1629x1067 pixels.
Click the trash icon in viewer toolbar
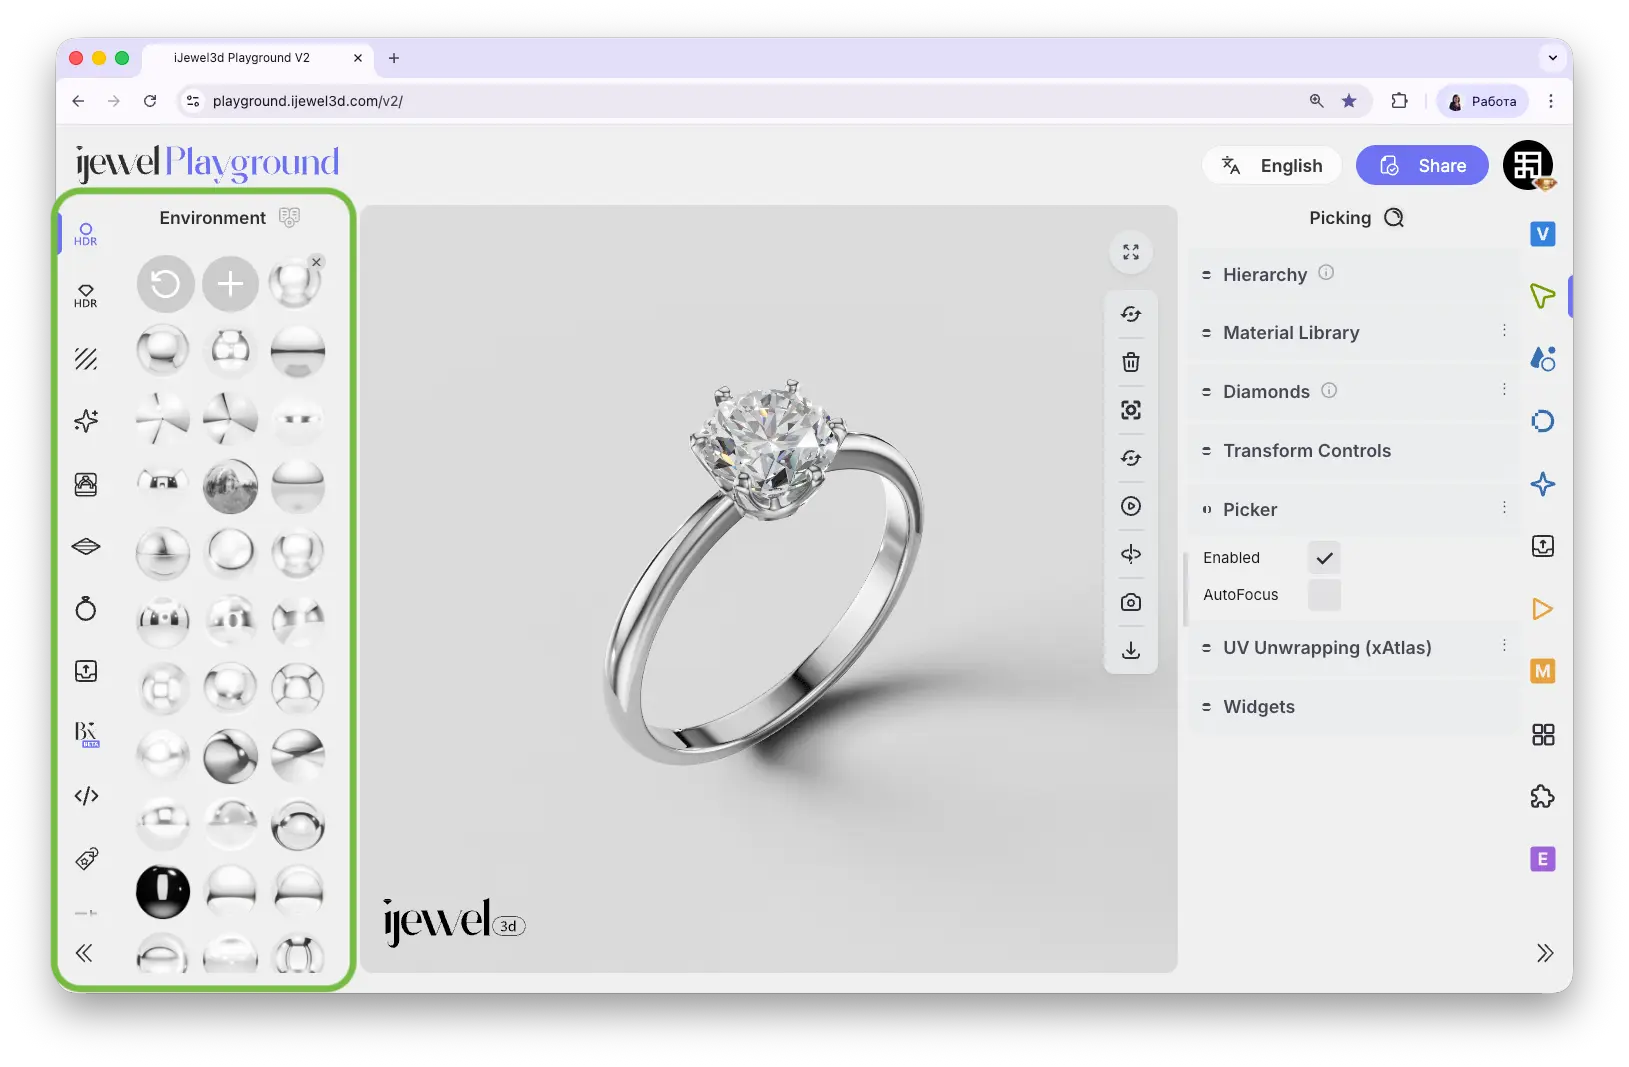(x=1131, y=362)
